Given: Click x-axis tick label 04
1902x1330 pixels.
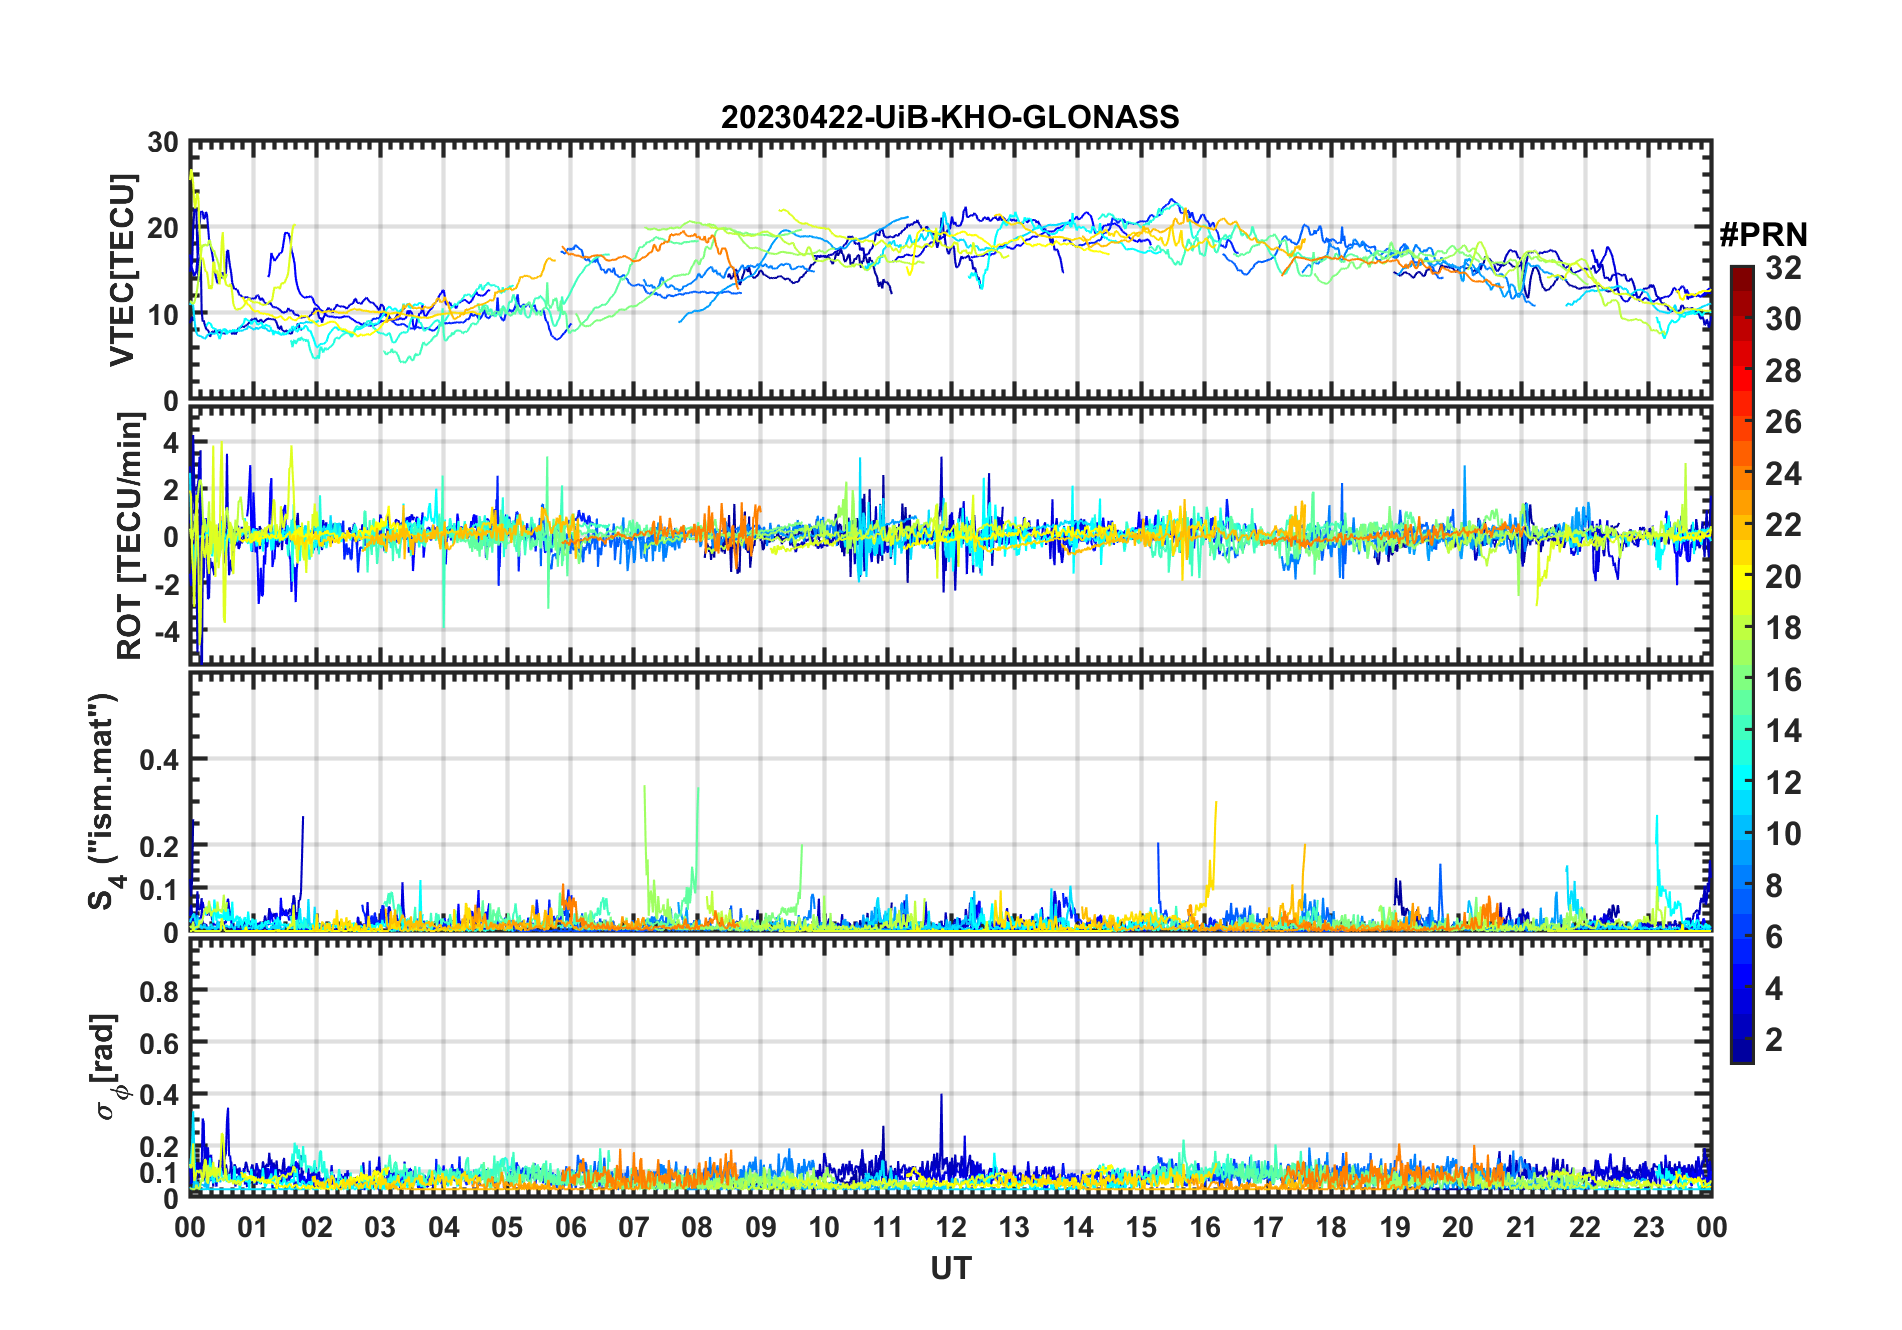Looking at the screenshot, I should [x=444, y=1227].
